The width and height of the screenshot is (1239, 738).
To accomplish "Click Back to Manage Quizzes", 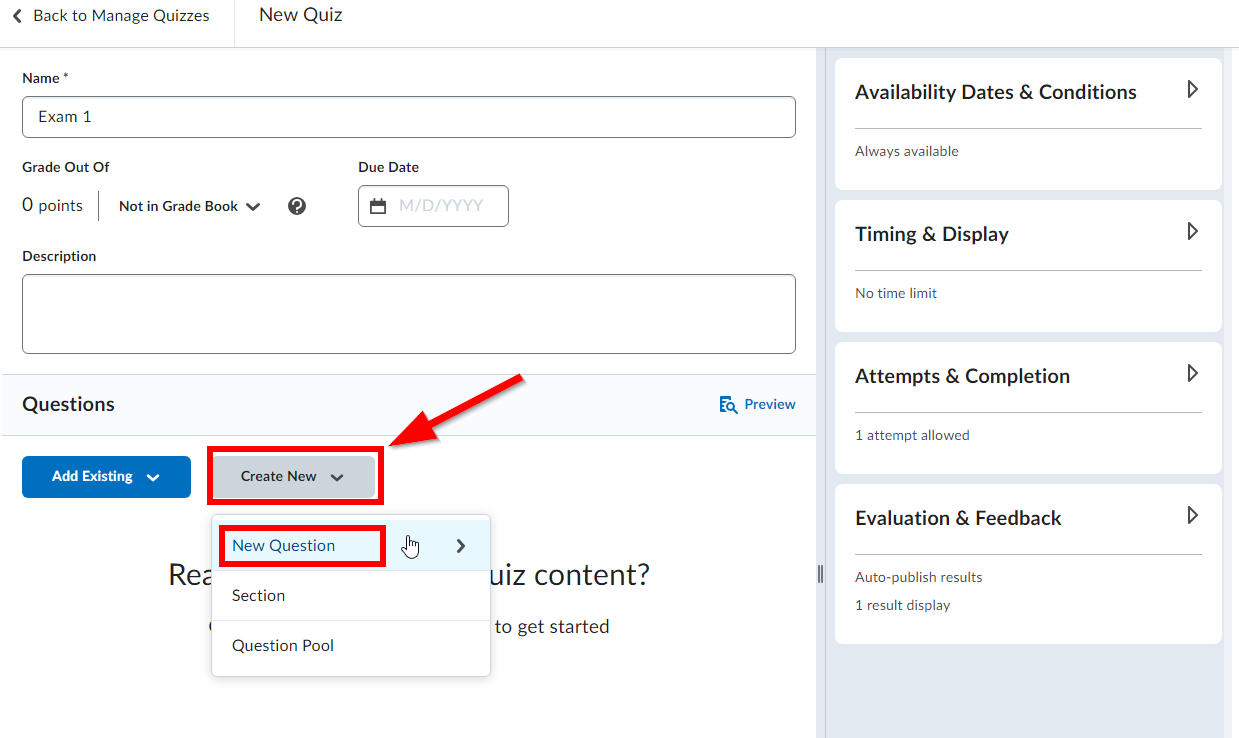I will tap(120, 15).
